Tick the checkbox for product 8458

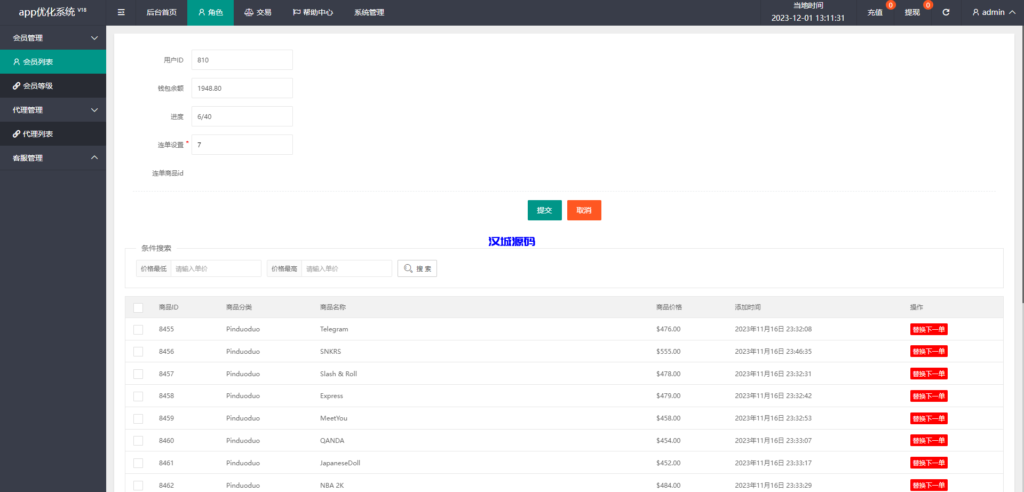(x=138, y=396)
